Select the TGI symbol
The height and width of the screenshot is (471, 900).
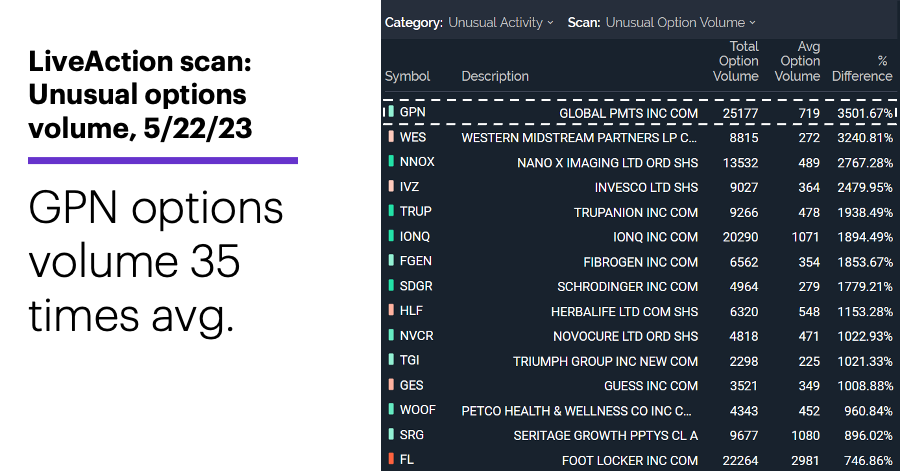tap(409, 360)
